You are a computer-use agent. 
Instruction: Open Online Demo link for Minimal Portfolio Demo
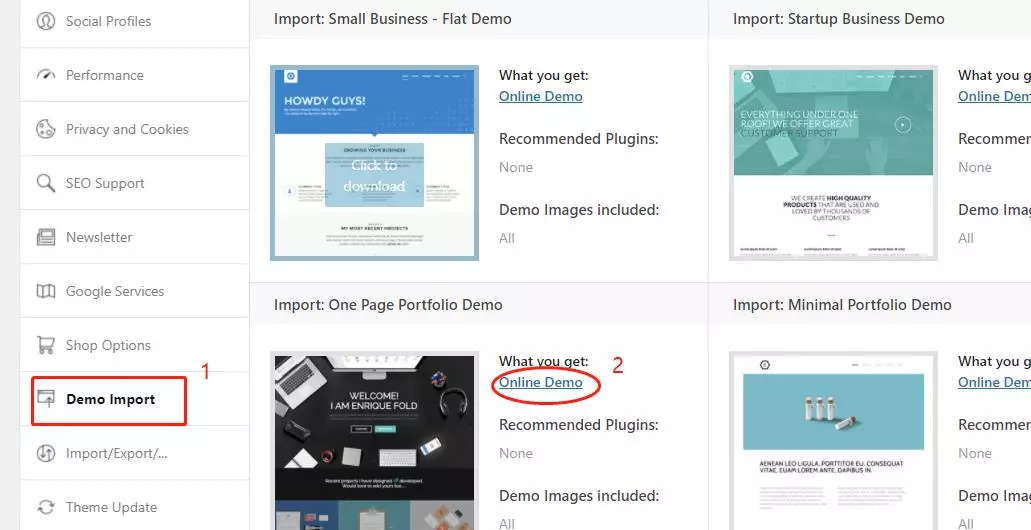point(994,382)
